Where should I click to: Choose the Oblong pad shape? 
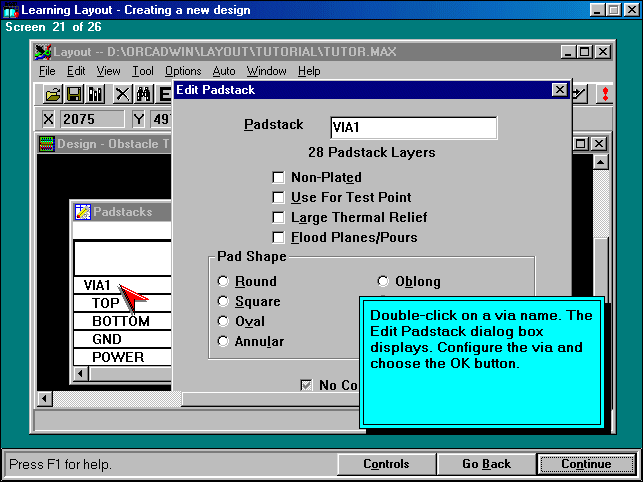click(383, 282)
